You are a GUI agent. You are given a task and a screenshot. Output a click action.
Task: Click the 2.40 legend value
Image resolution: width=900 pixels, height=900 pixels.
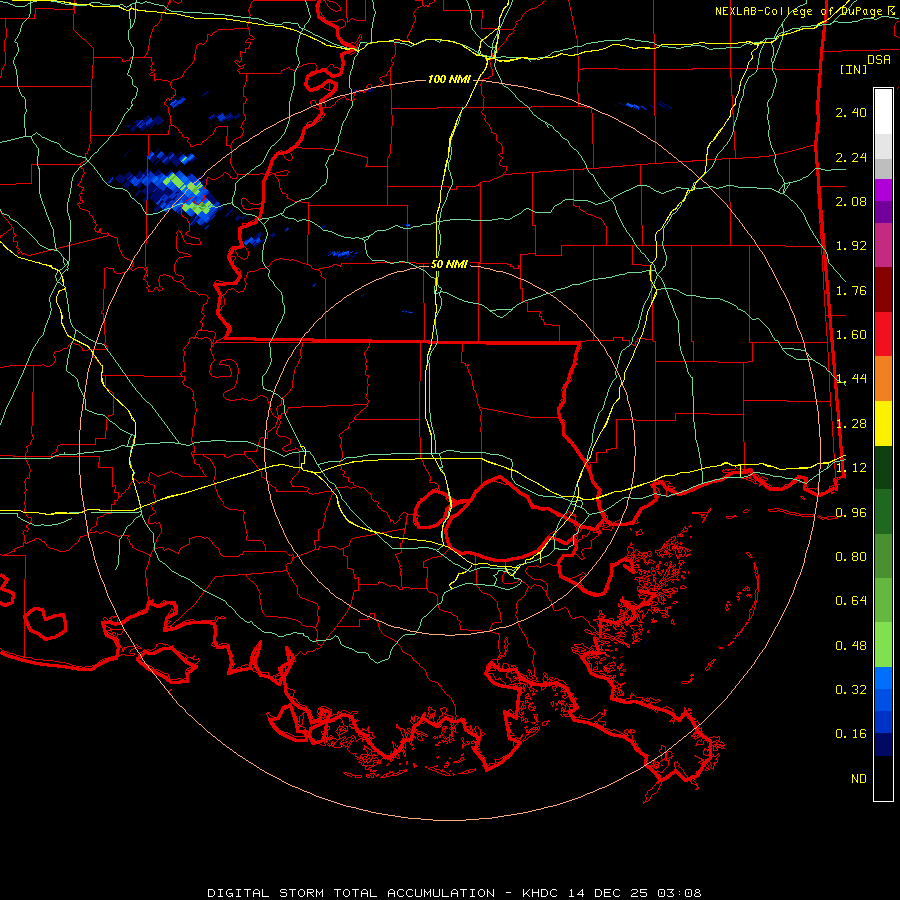pos(851,112)
